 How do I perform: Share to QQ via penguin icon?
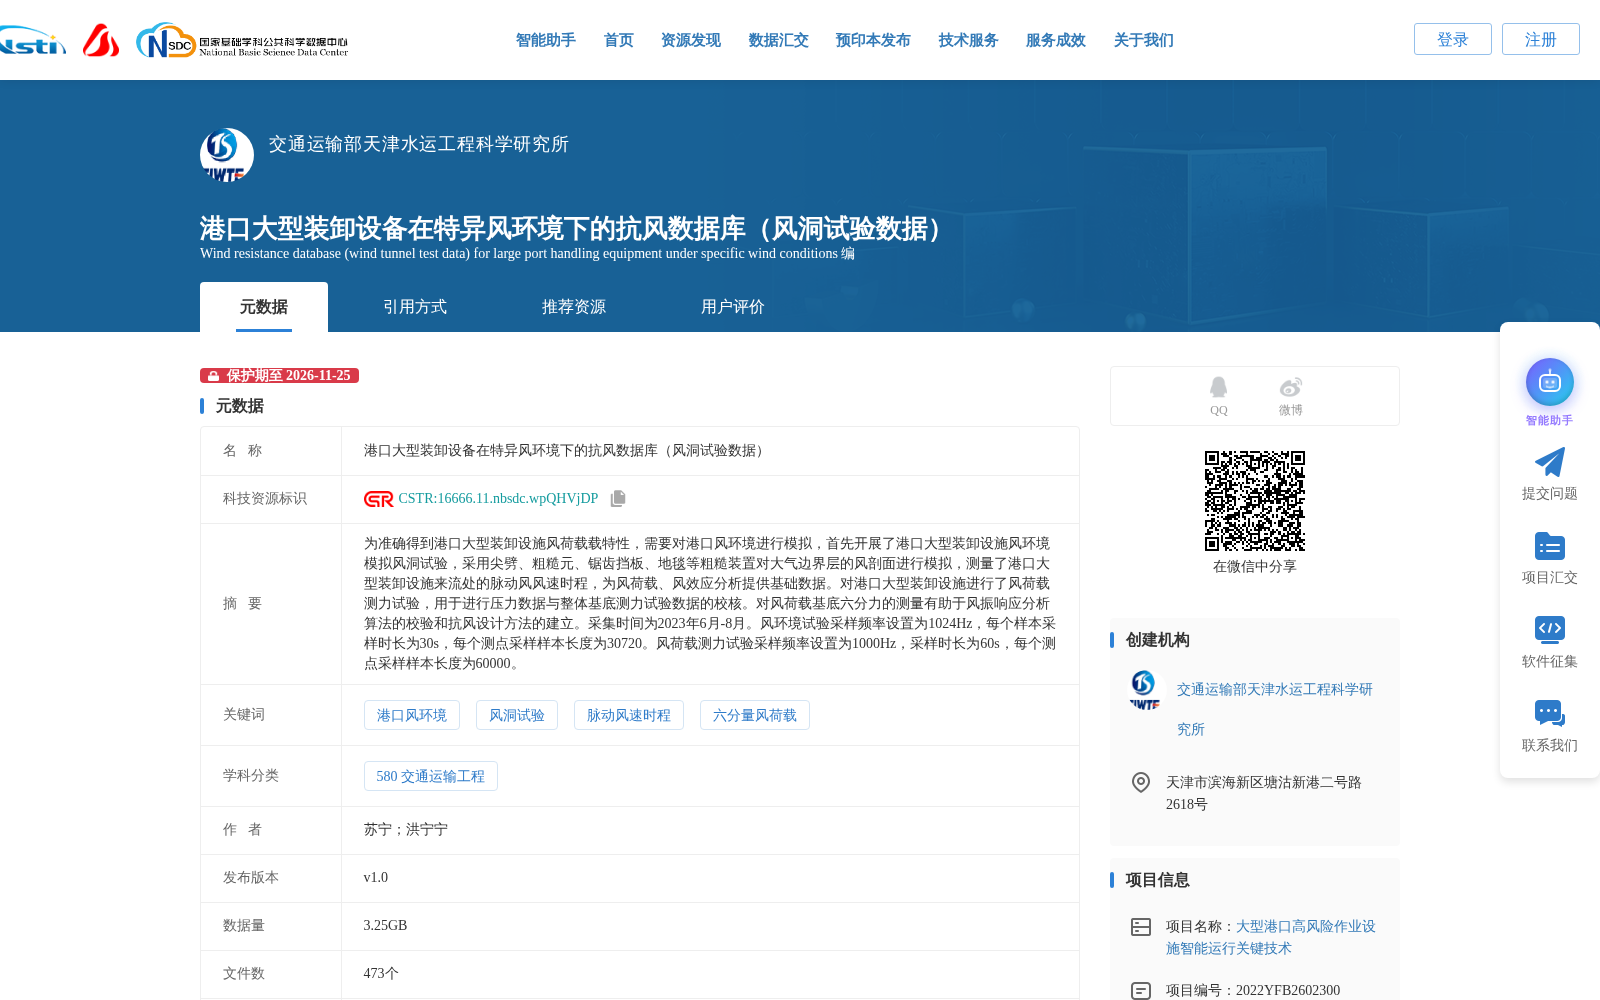point(1218,387)
